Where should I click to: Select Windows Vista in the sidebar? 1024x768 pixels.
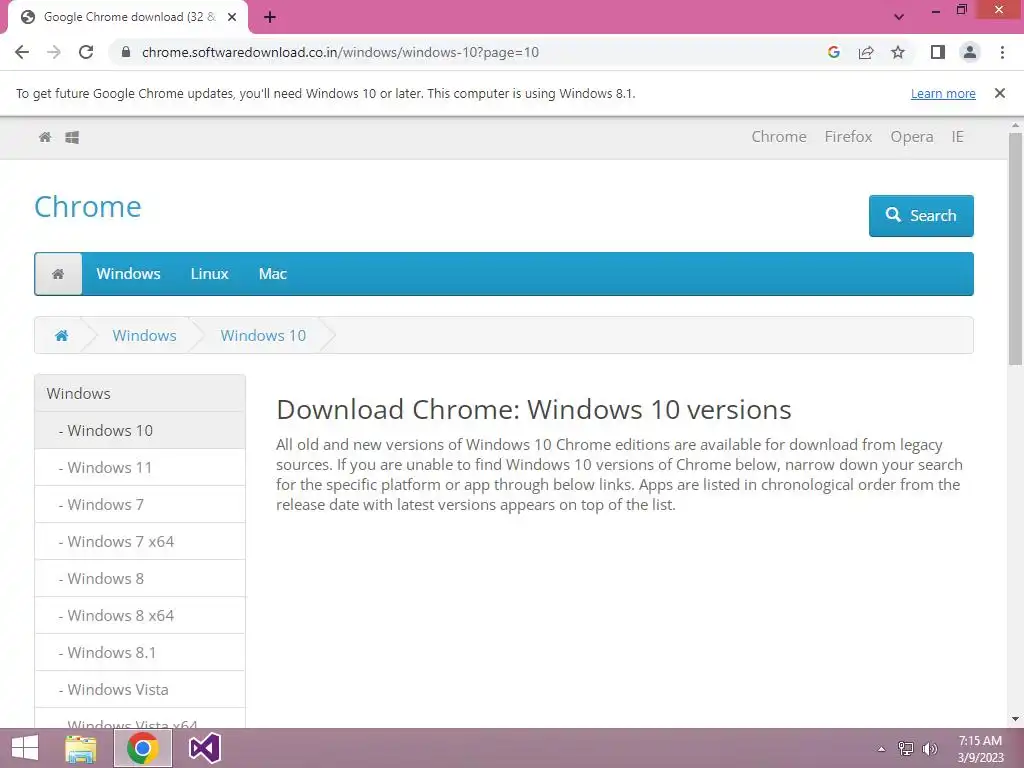coord(140,690)
